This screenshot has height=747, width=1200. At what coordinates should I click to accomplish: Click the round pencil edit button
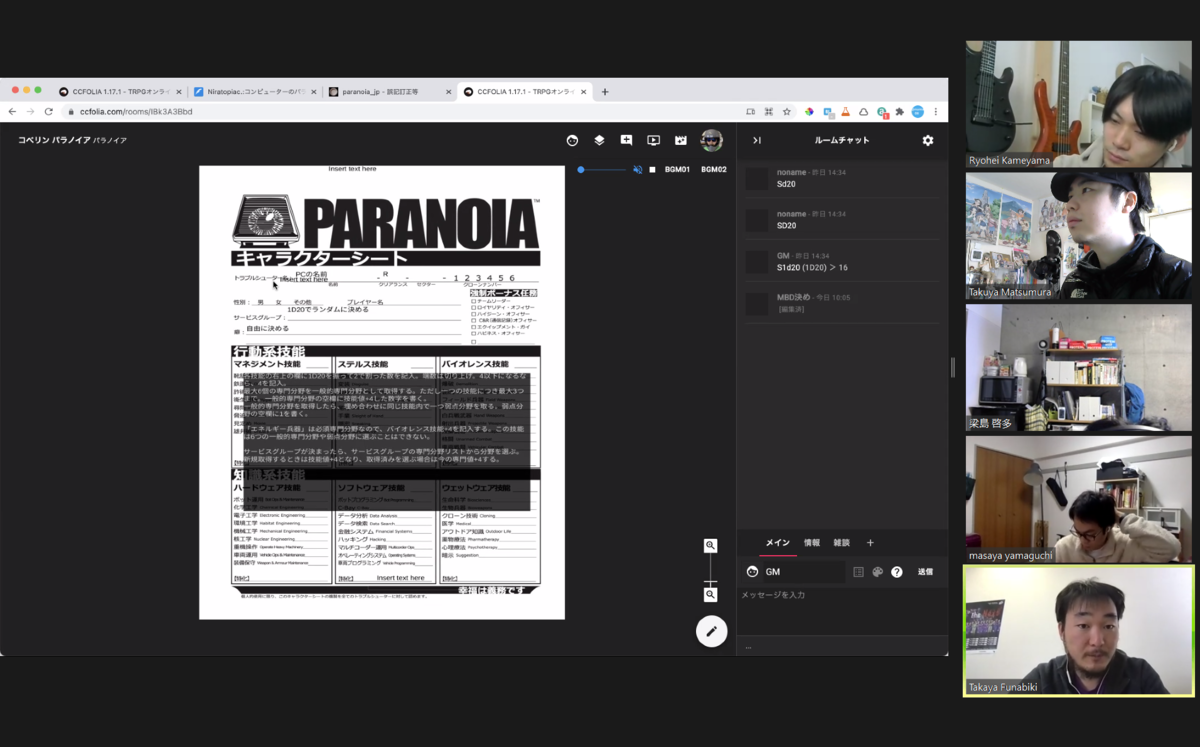(712, 631)
